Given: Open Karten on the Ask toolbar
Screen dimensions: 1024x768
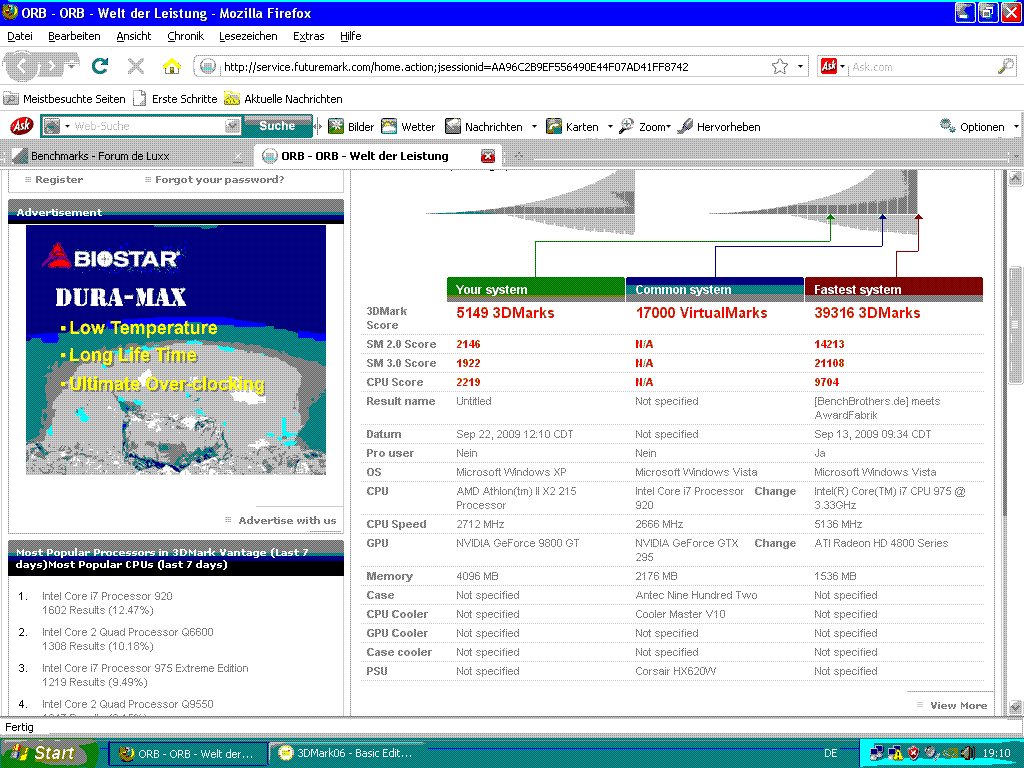Looking at the screenshot, I should 572,127.
